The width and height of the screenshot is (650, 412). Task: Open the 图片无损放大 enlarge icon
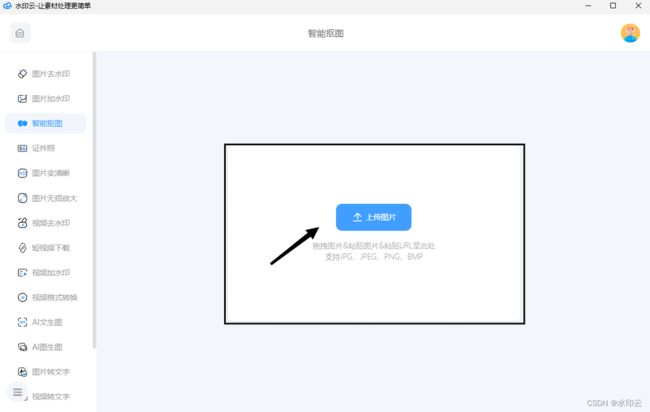[22, 198]
